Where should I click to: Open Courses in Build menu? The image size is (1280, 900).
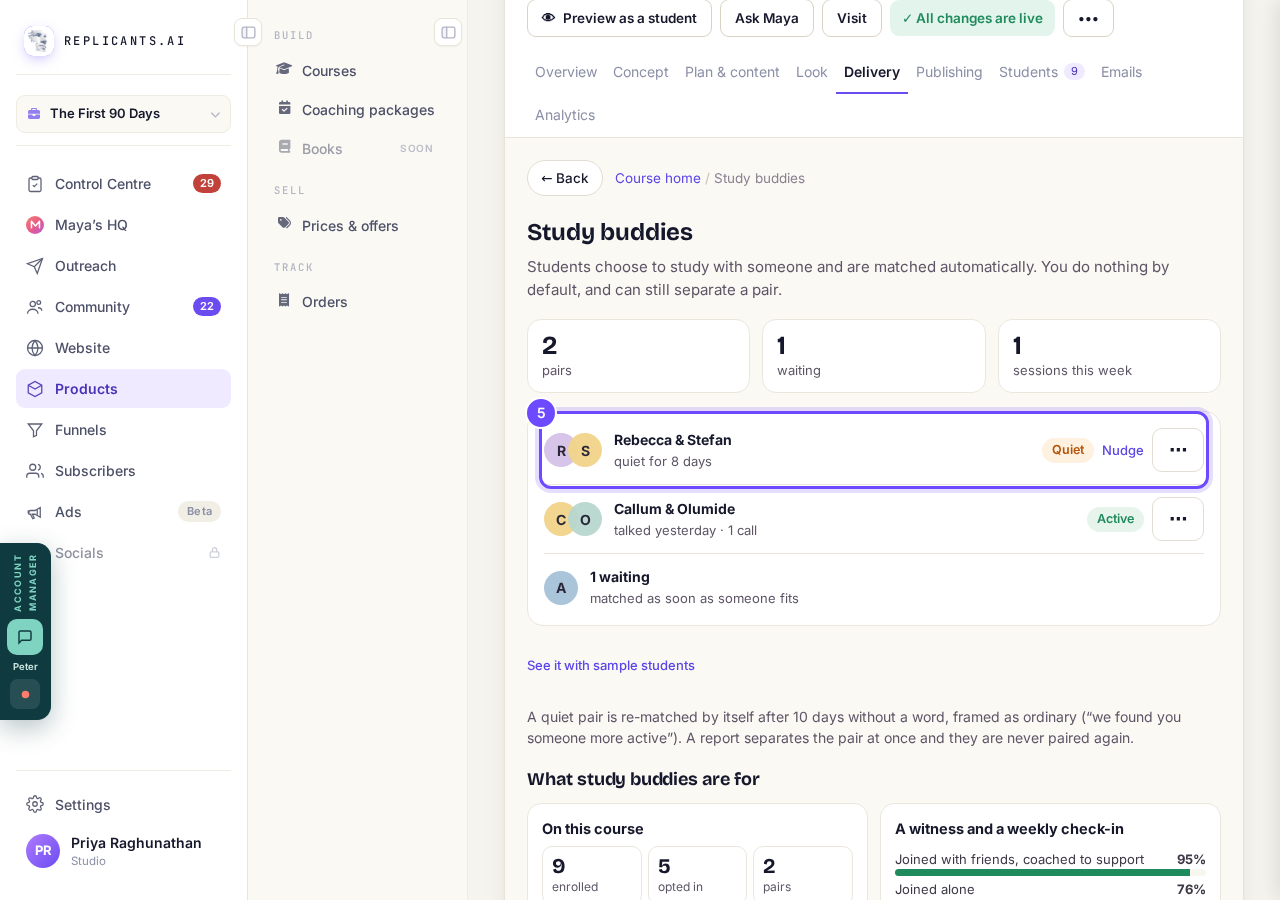tap(357, 71)
